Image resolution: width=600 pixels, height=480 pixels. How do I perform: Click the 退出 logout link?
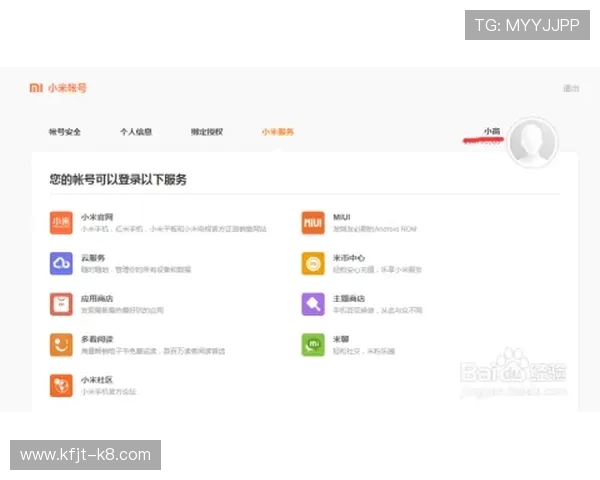571,88
